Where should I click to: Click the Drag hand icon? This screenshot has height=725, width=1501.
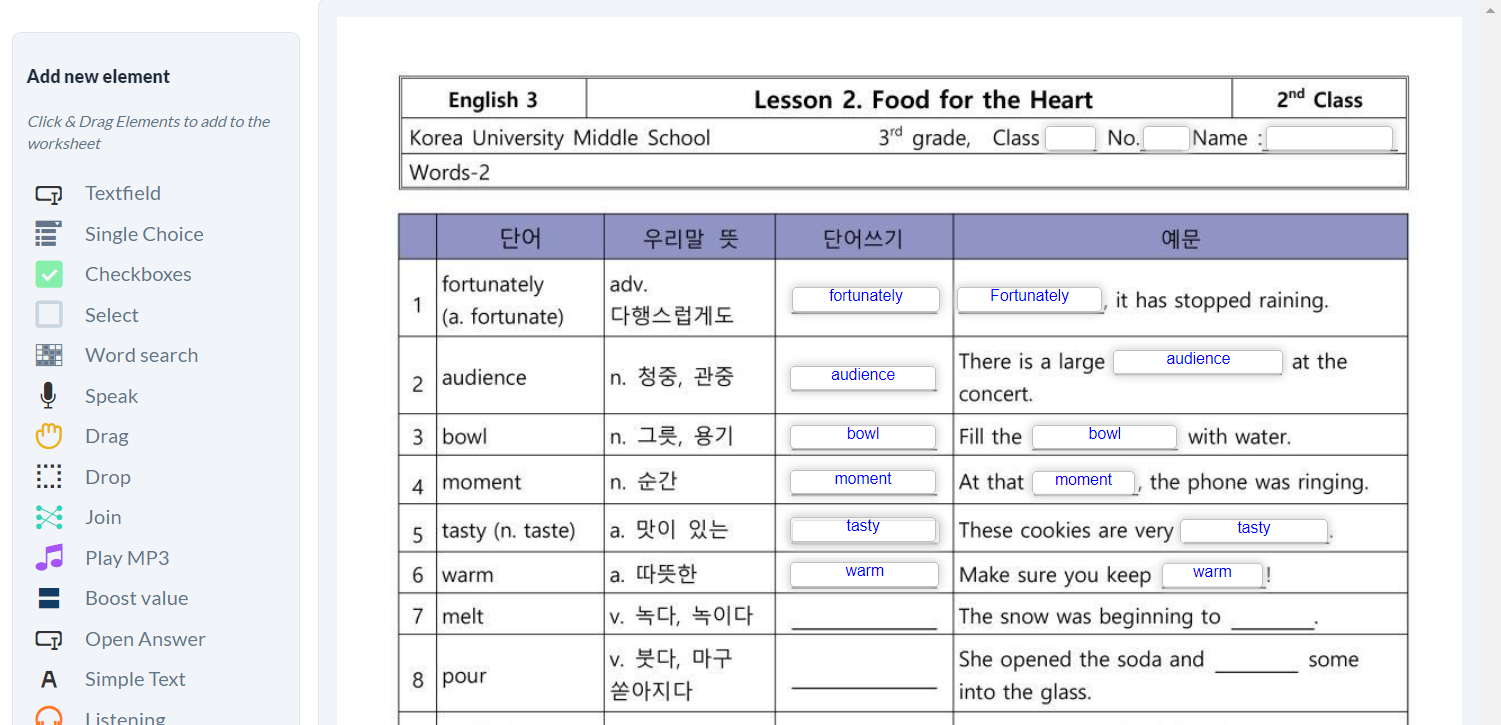[x=48, y=436]
